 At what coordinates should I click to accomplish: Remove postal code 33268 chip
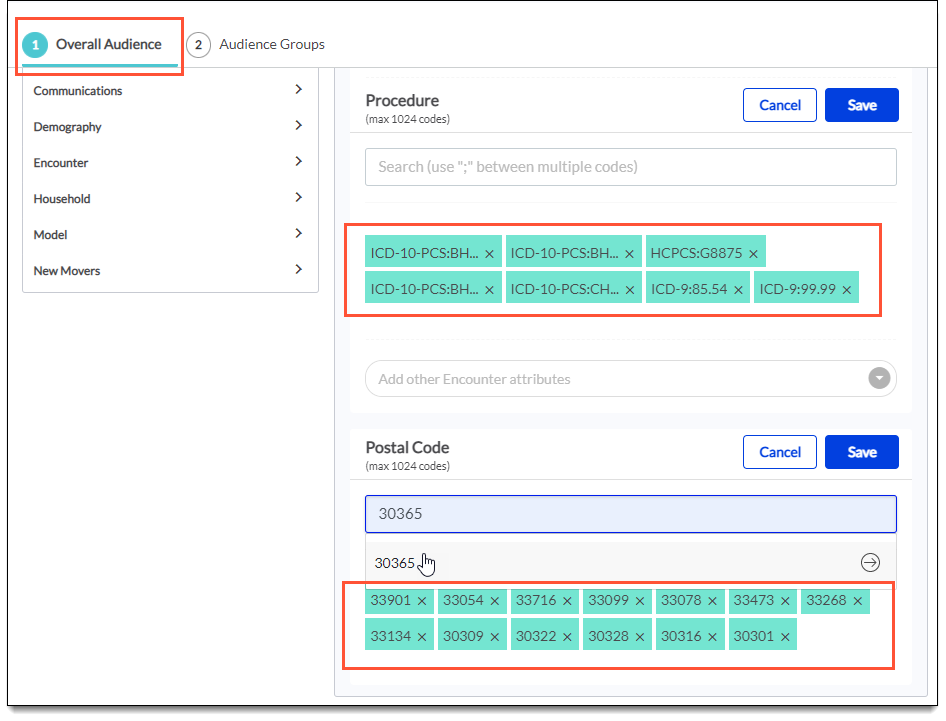pos(858,601)
